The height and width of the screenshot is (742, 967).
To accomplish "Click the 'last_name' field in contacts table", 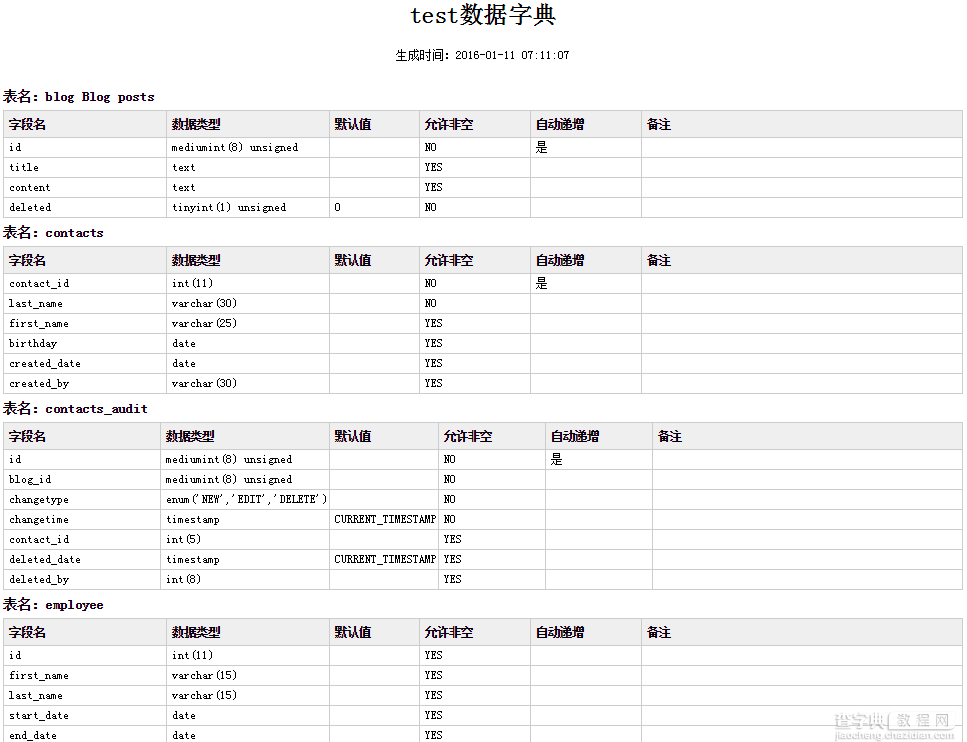I will tap(85, 303).
